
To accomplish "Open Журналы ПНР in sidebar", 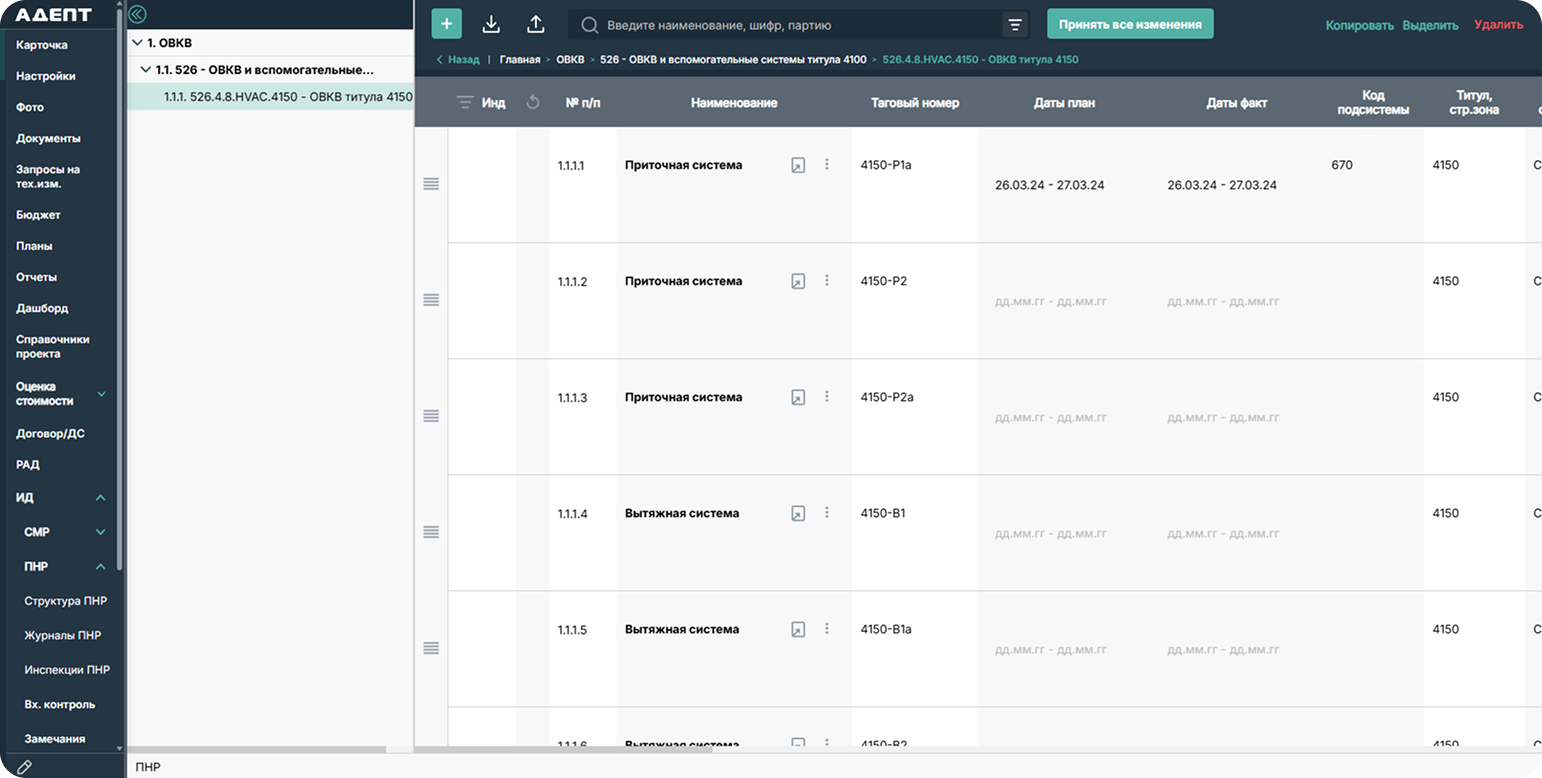I will (62, 636).
